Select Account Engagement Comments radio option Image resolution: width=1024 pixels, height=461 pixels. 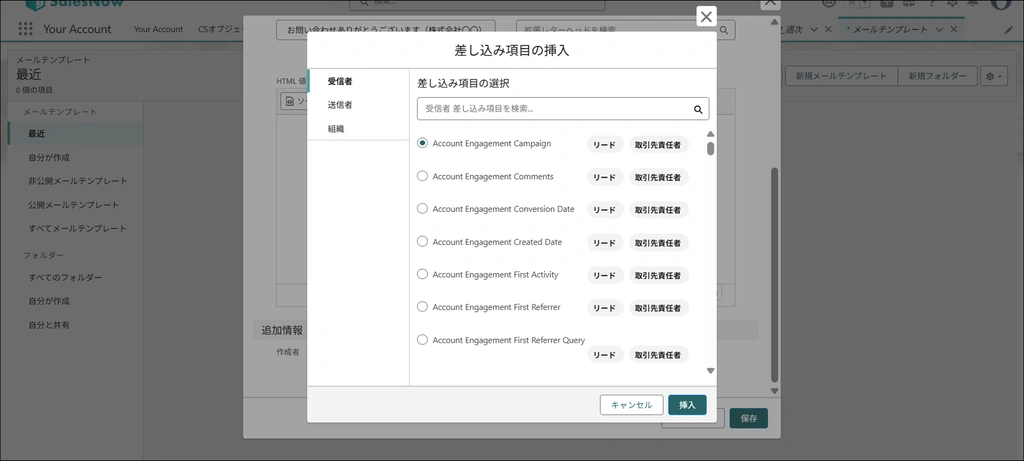(x=422, y=176)
